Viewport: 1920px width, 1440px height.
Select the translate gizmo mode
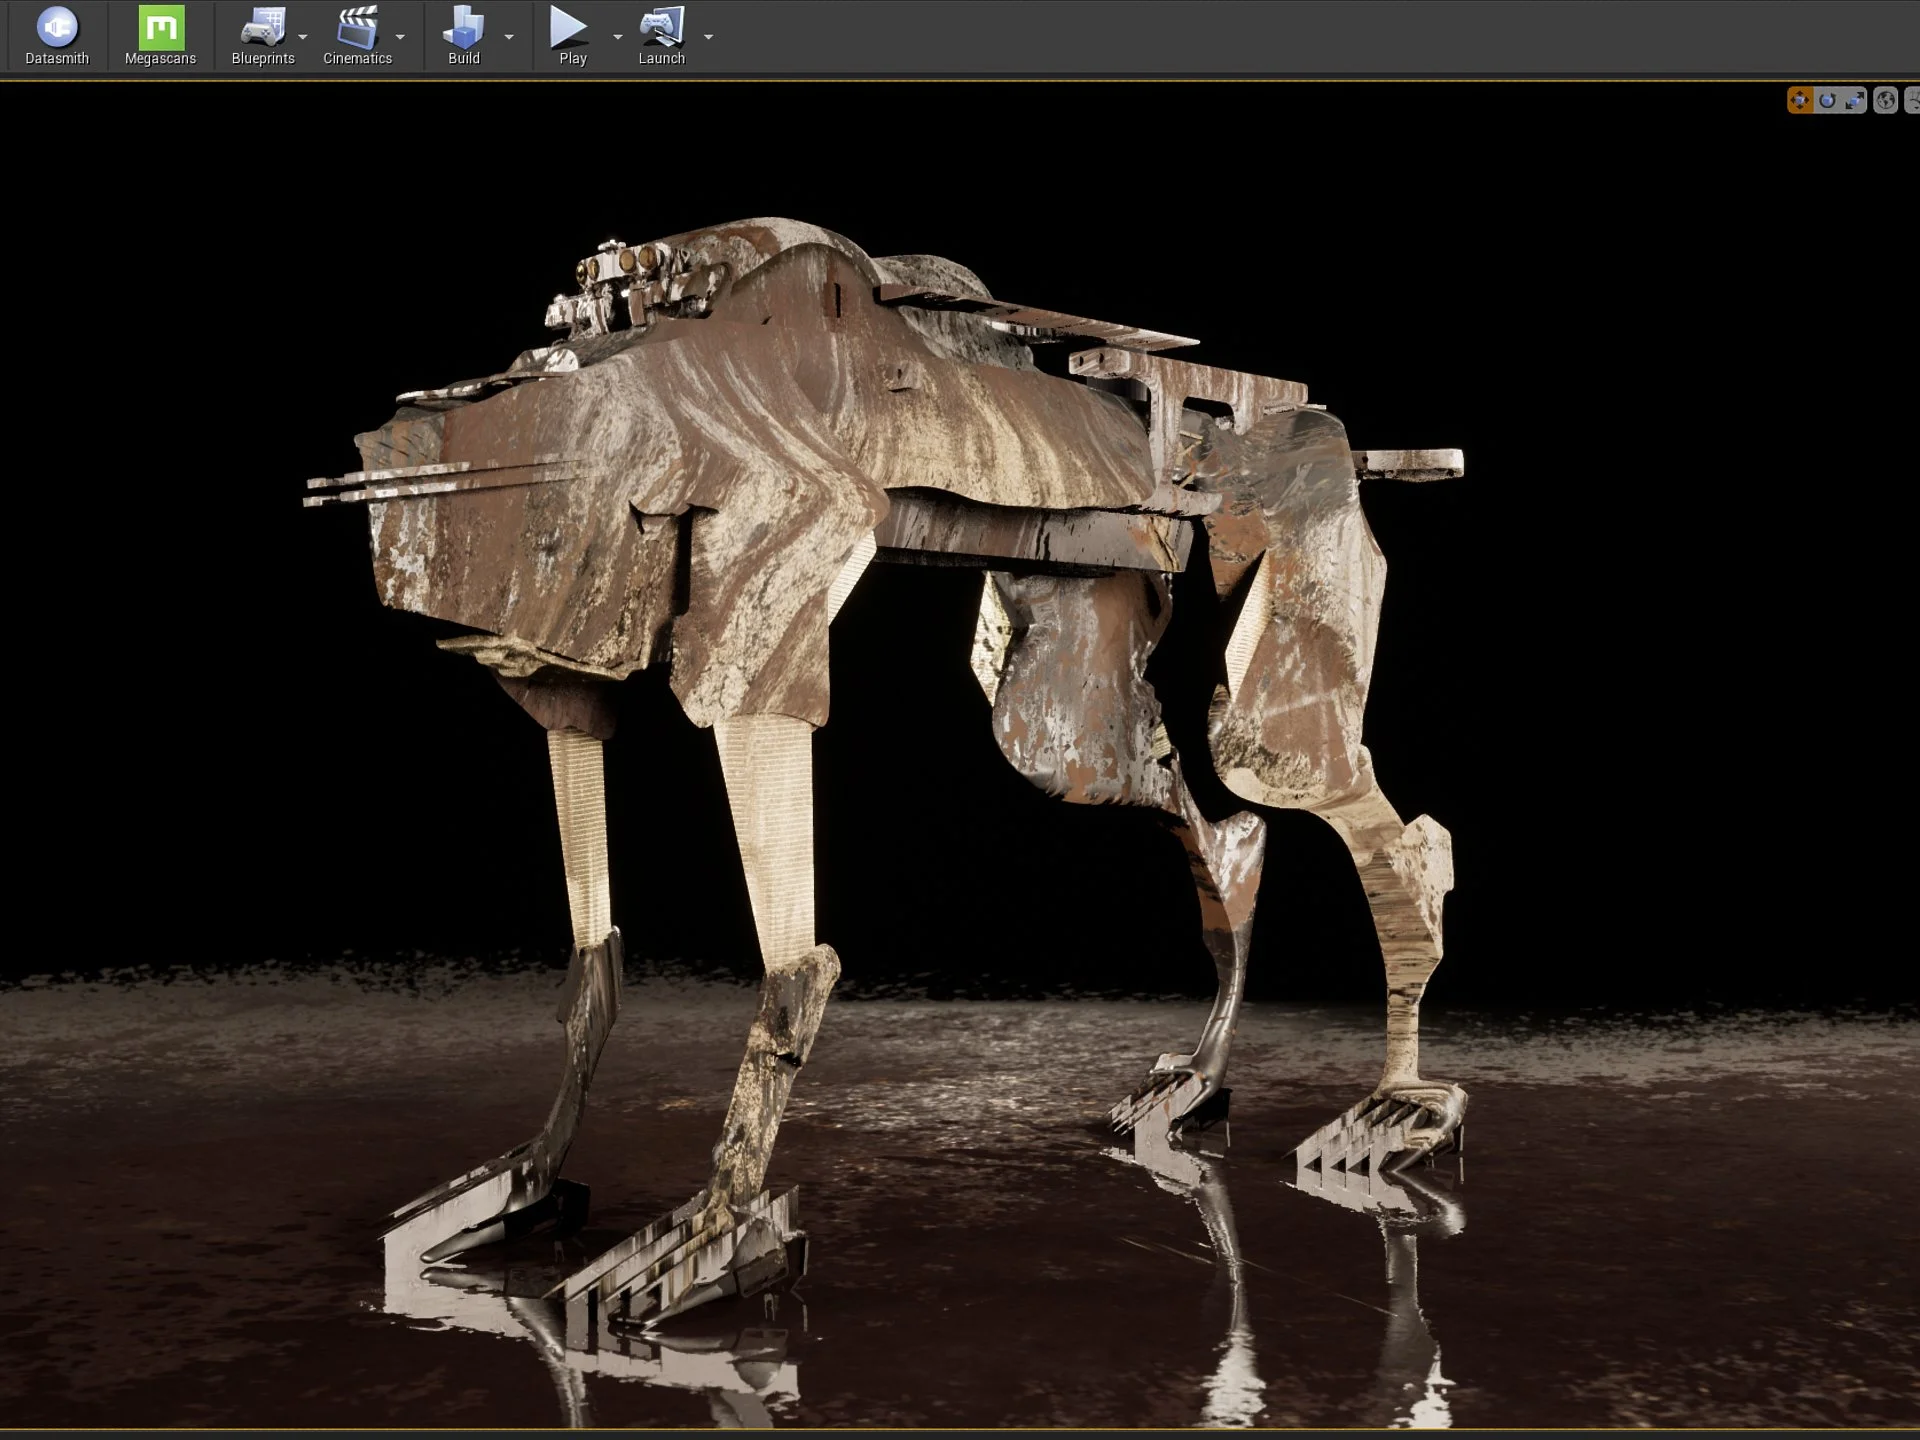pos(1799,100)
